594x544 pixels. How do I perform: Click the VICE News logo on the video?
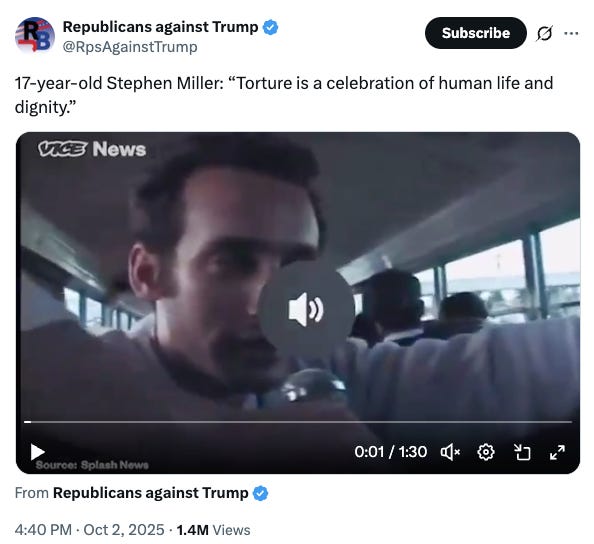click(92, 149)
